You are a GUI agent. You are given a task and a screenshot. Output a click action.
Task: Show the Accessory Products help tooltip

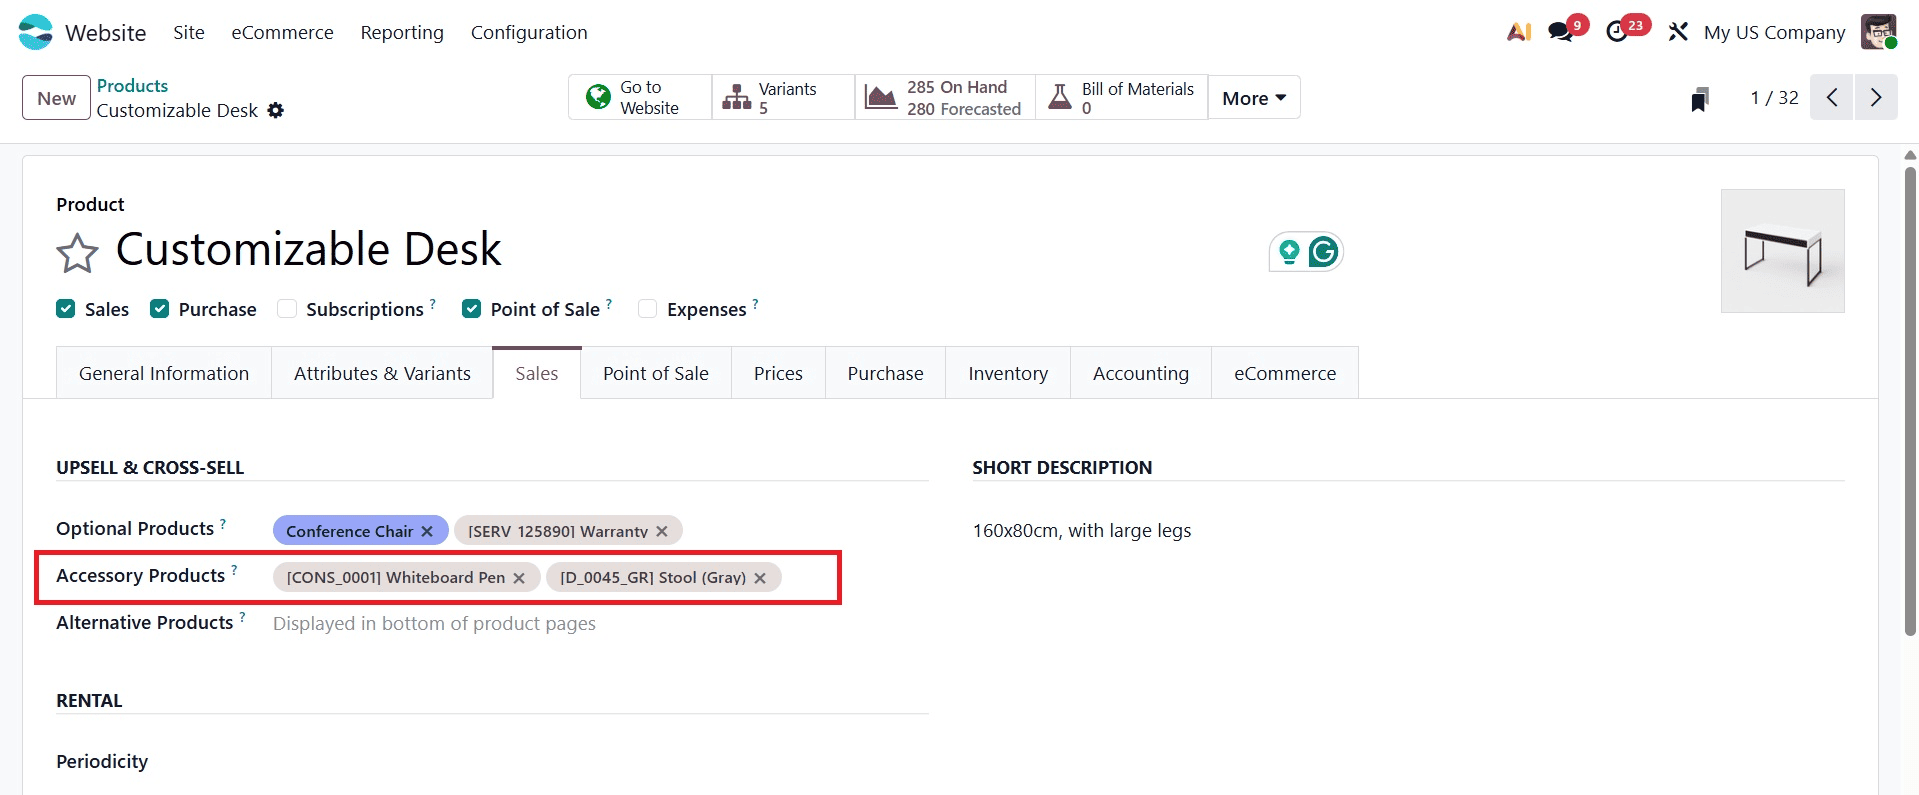(234, 570)
